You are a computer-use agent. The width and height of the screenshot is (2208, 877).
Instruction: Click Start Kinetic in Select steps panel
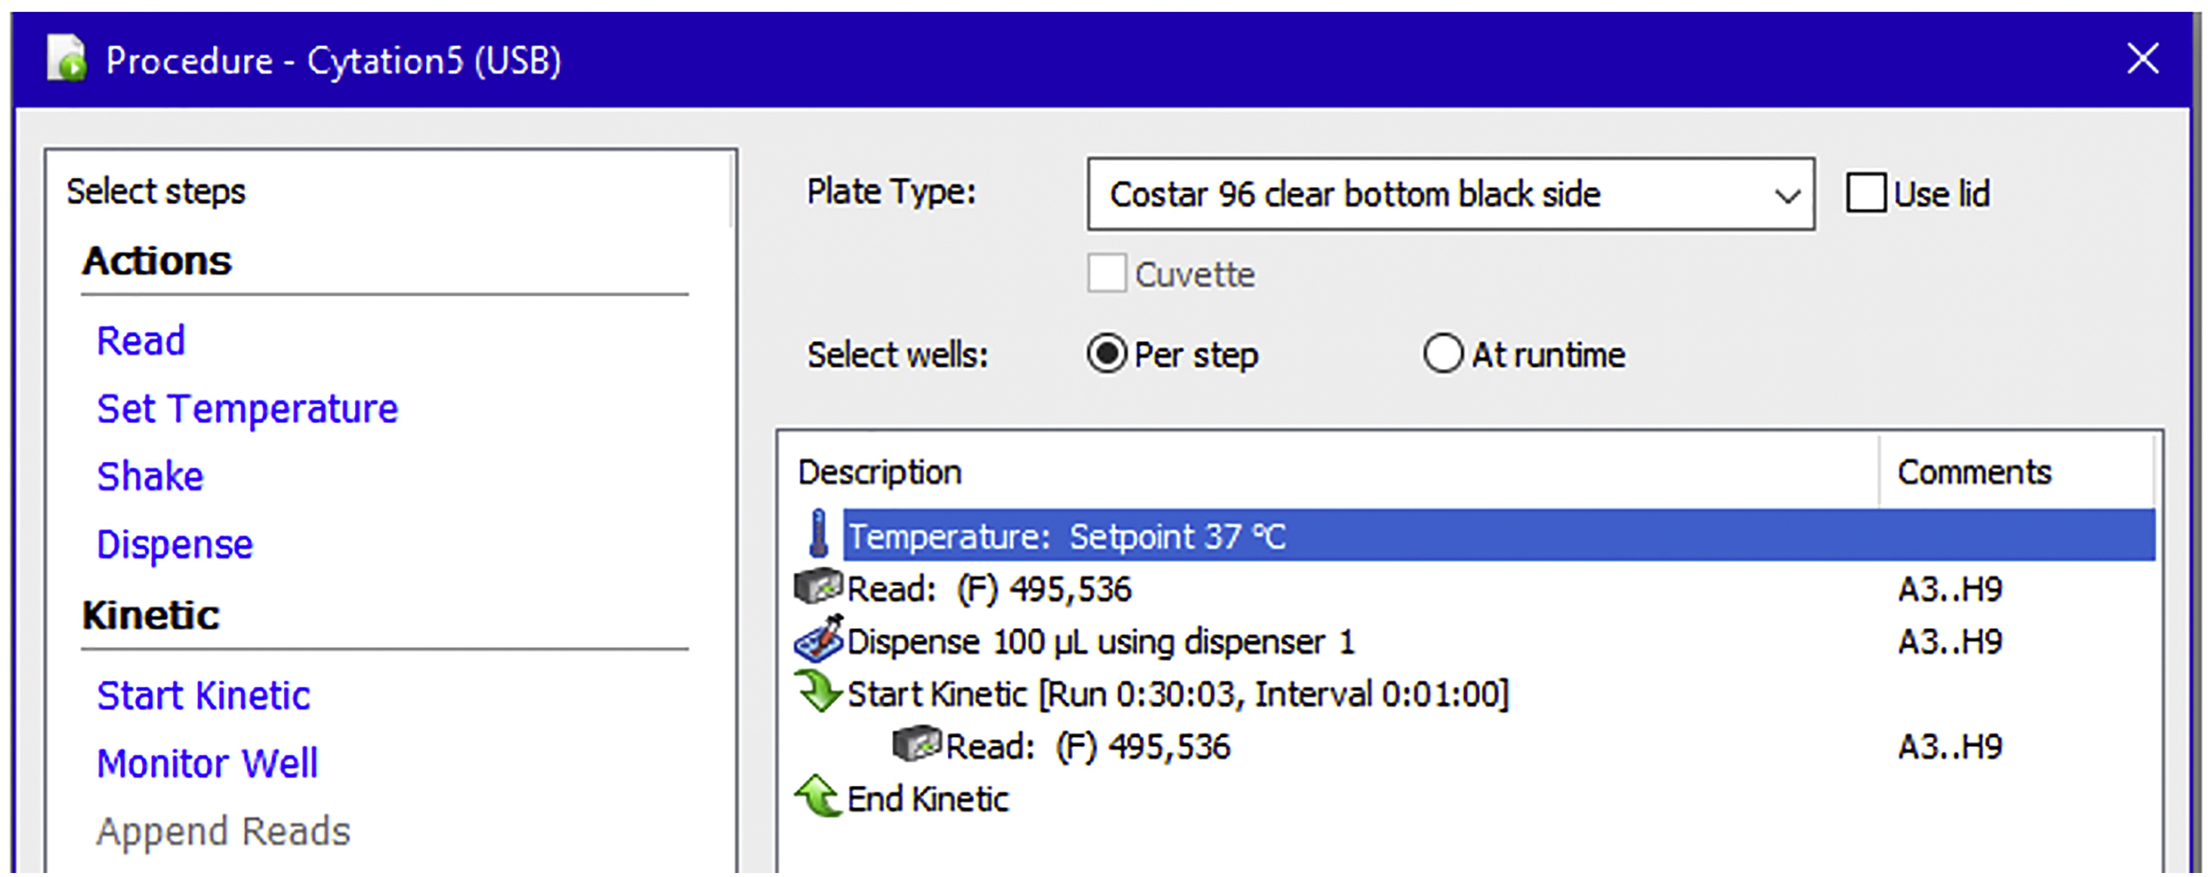[x=203, y=696]
